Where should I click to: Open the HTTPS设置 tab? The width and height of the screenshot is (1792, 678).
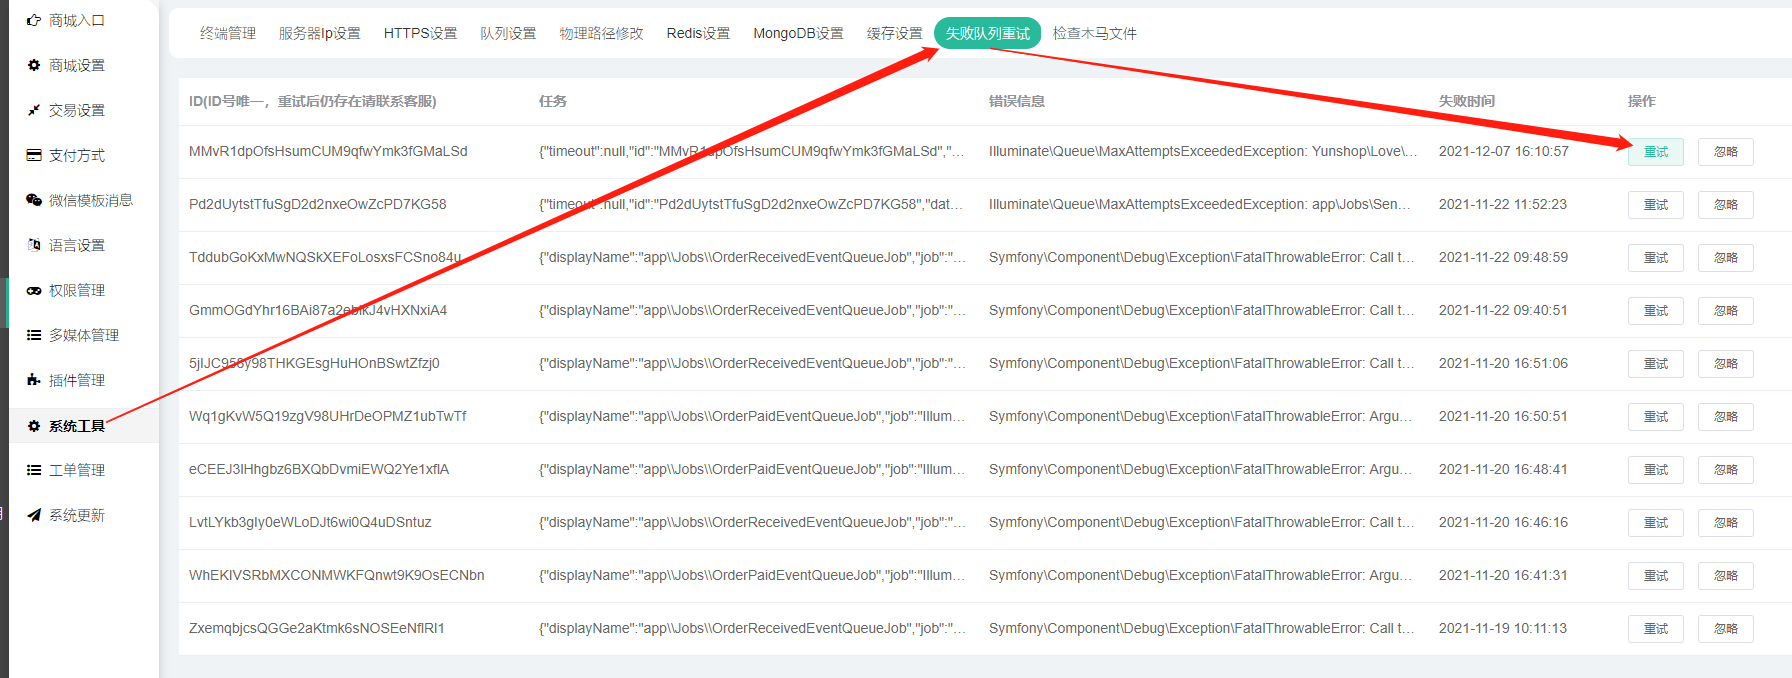click(x=420, y=33)
